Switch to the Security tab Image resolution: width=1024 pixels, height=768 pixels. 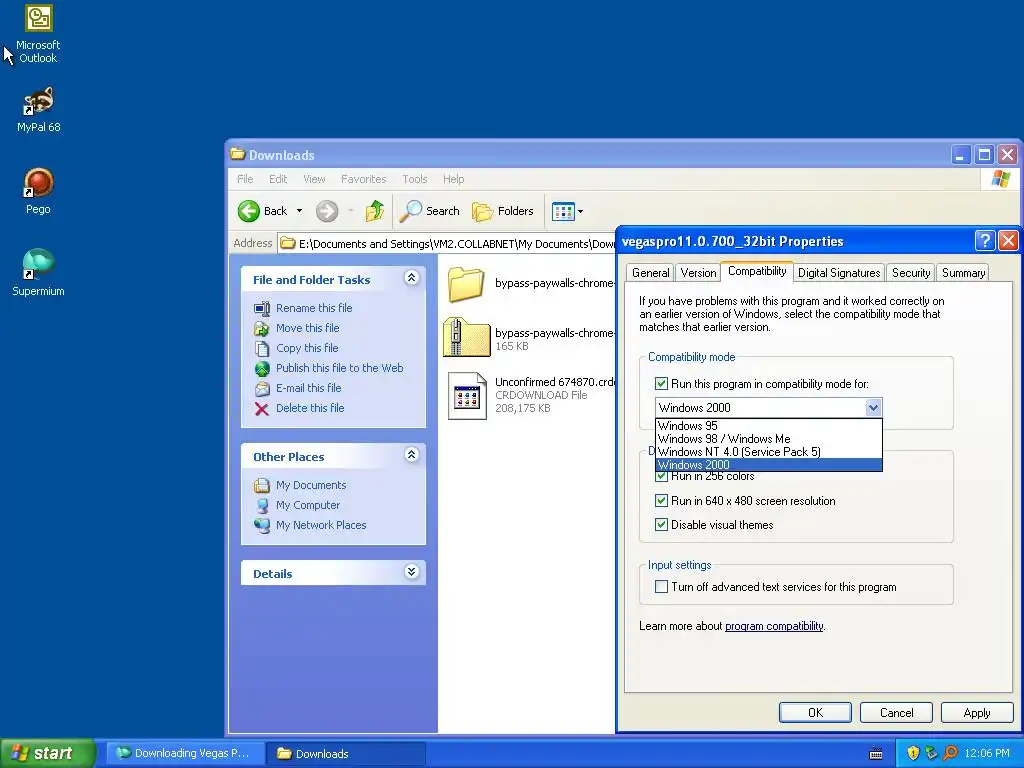point(910,273)
